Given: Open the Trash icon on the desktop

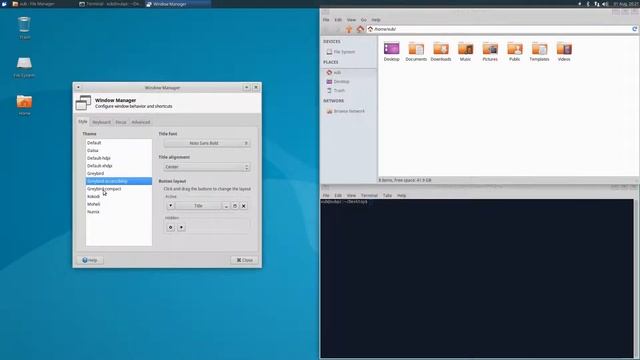Looking at the screenshot, I should [24, 28].
